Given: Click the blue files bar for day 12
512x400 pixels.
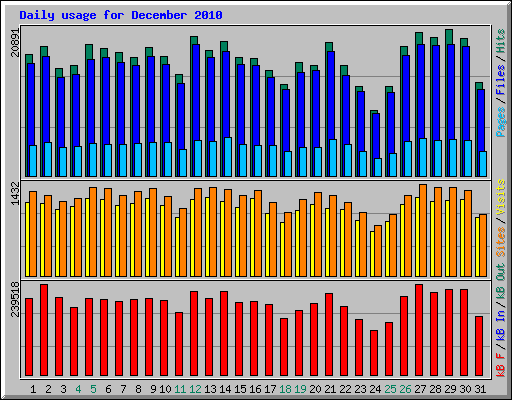Looking at the screenshot, I should click(196, 110).
